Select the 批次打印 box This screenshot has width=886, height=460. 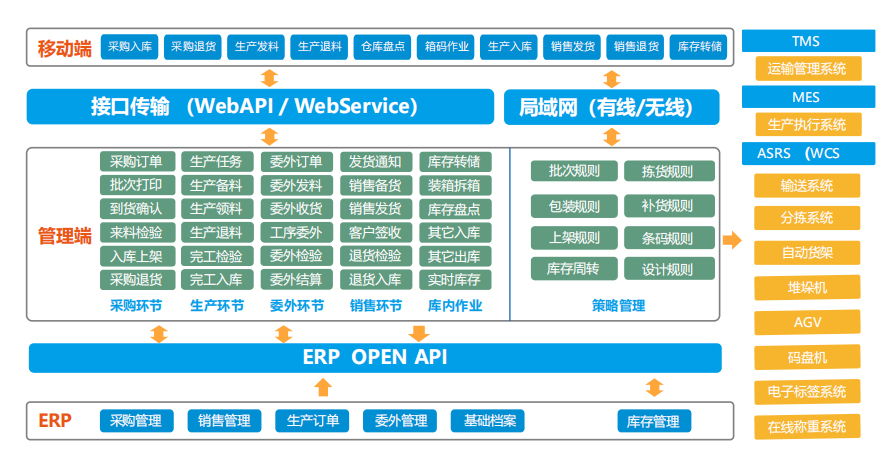[138, 185]
